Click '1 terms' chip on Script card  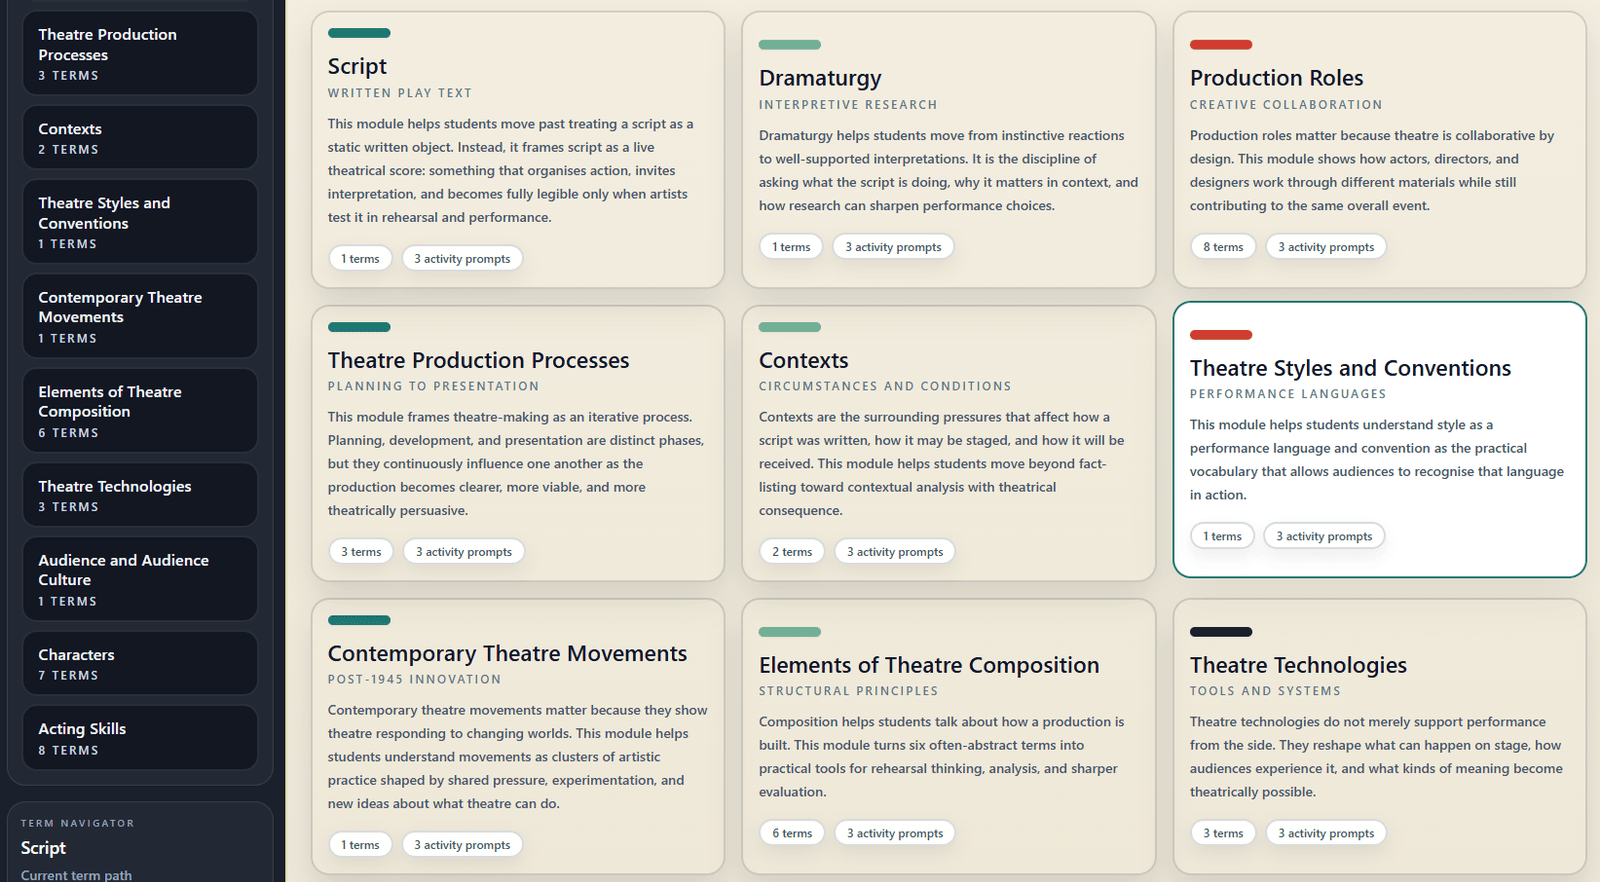coord(360,259)
